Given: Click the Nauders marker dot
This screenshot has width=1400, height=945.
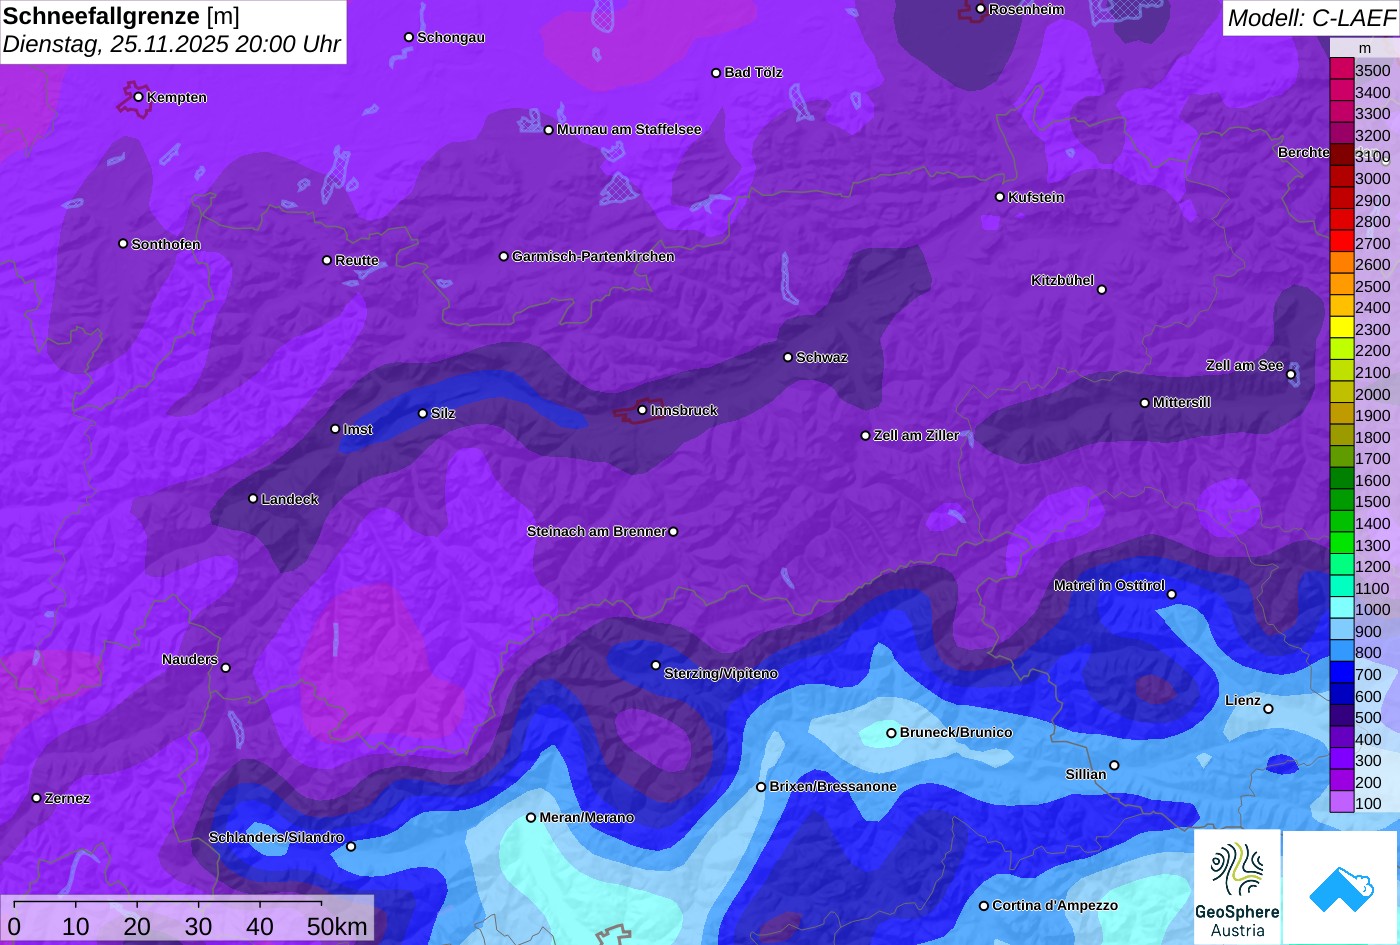Looking at the screenshot, I should click(x=225, y=668).
